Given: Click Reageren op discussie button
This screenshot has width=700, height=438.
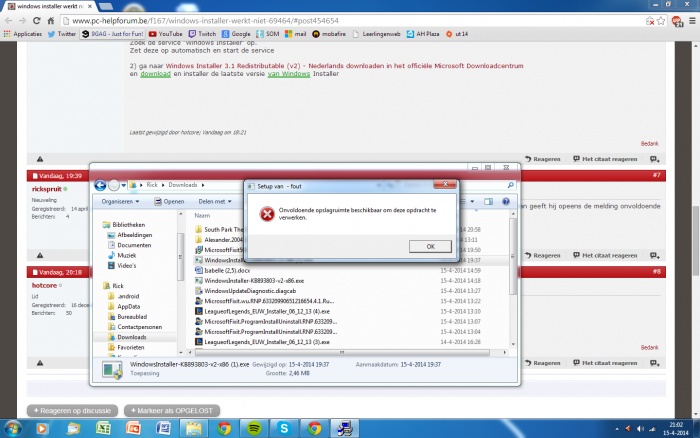Looking at the screenshot, I should [72, 411].
